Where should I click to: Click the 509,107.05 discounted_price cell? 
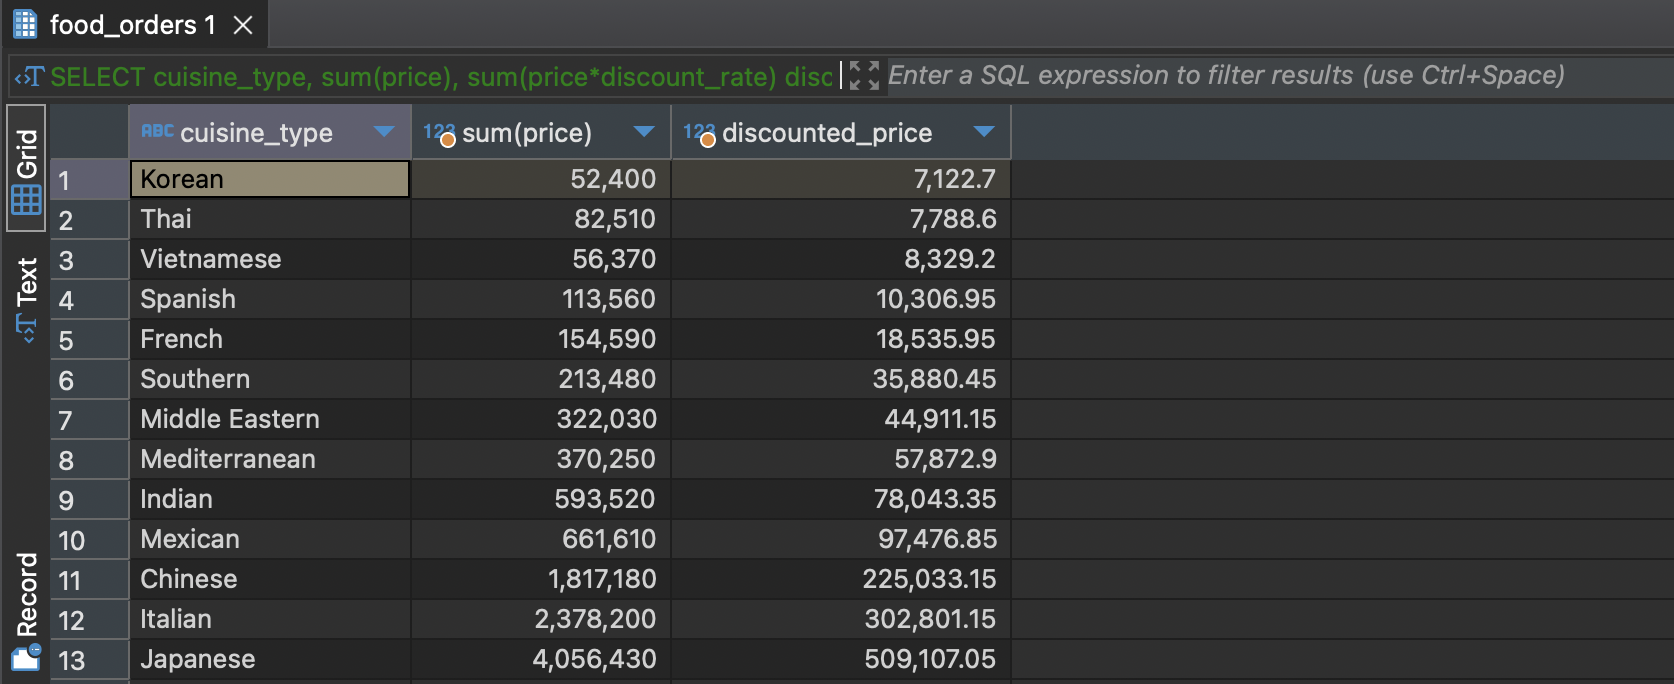[x=841, y=659]
